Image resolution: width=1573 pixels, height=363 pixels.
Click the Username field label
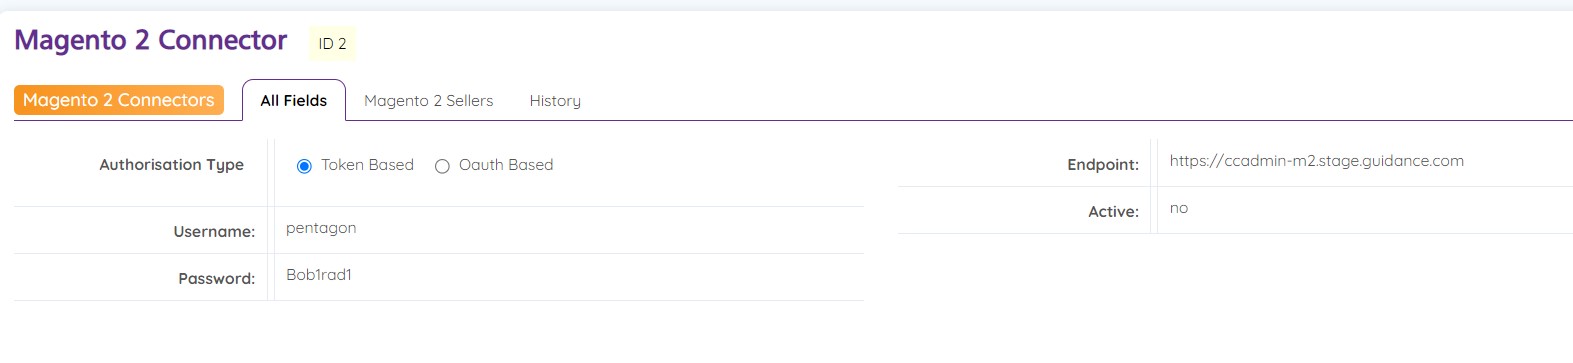[x=214, y=232]
